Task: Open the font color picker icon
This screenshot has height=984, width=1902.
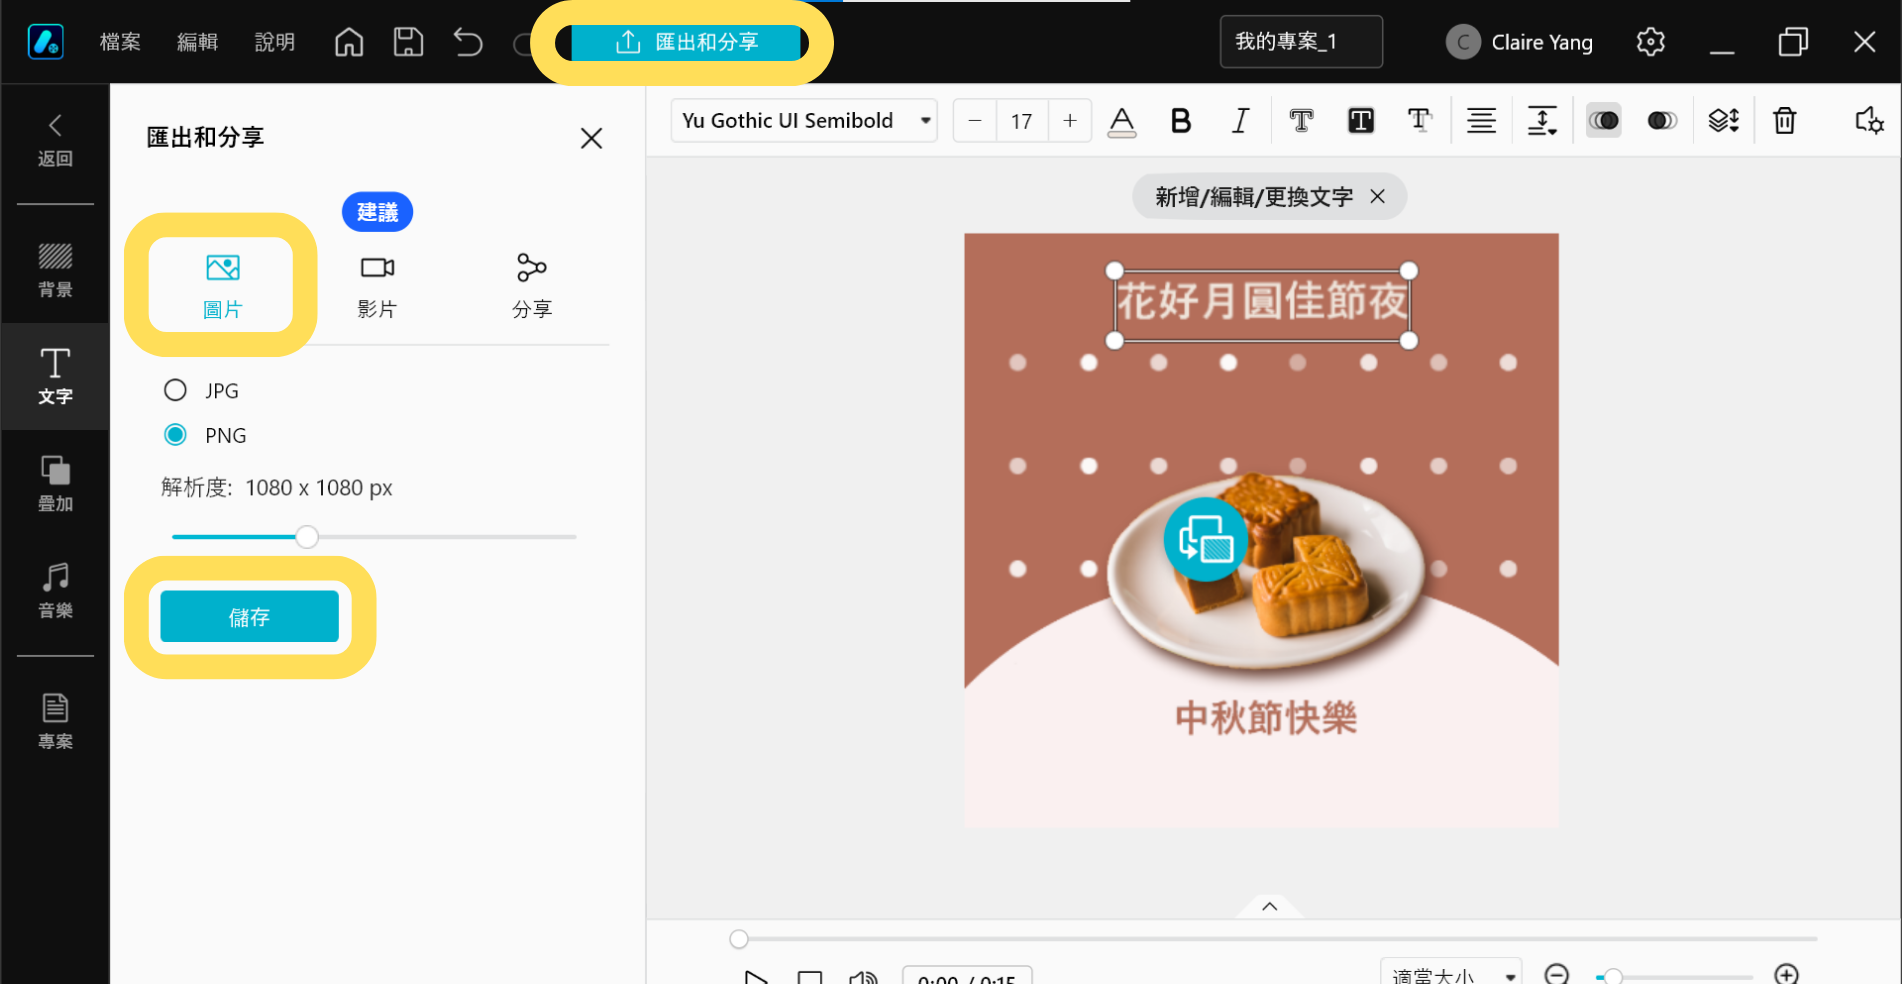Action: click(1122, 121)
